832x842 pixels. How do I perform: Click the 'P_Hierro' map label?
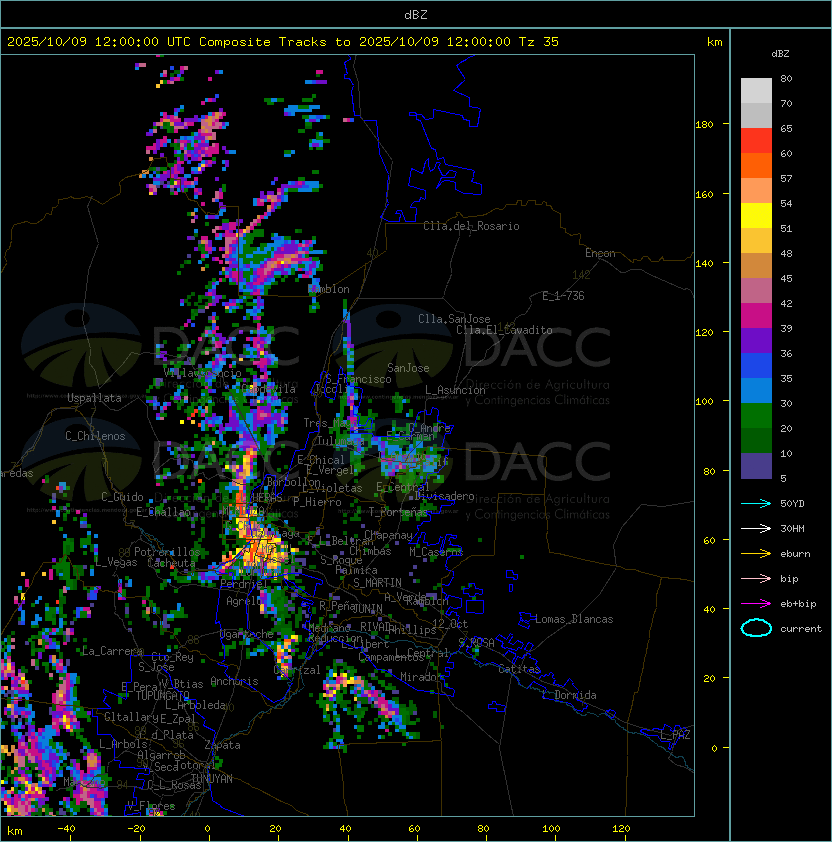317,502
